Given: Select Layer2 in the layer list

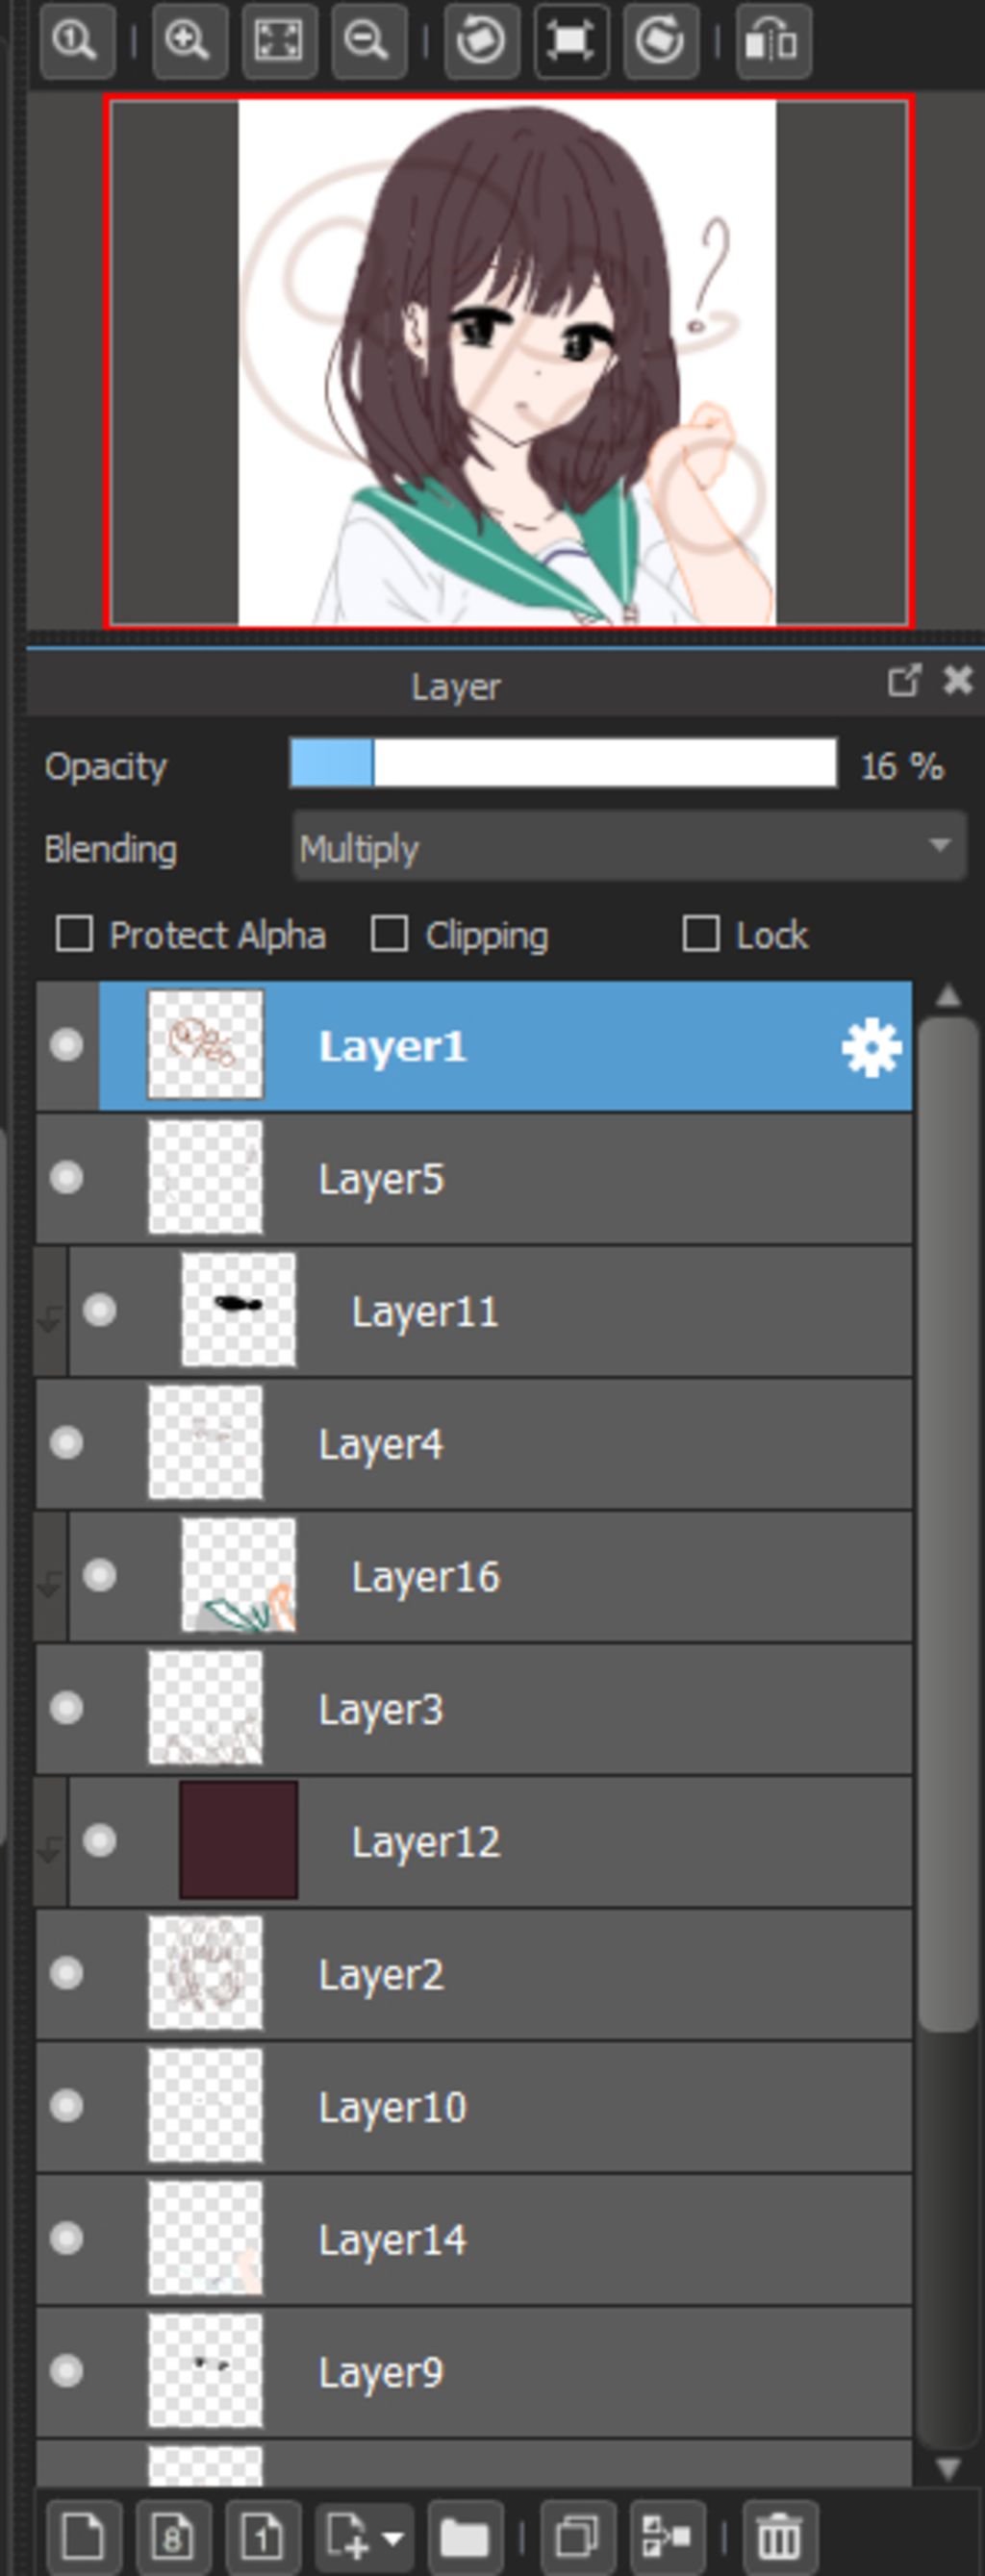Looking at the screenshot, I should [474, 1974].
